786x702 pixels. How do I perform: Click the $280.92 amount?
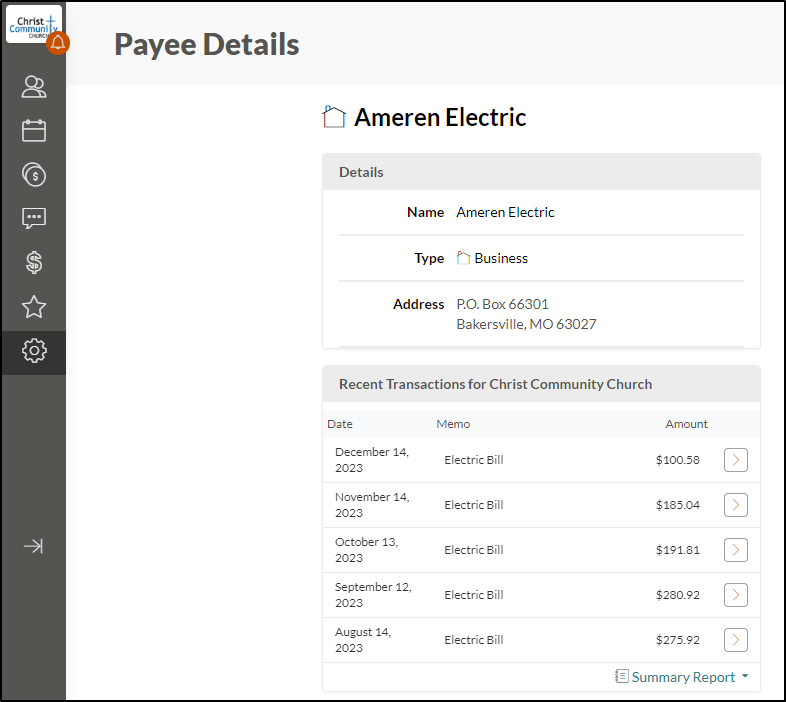tap(677, 595)
